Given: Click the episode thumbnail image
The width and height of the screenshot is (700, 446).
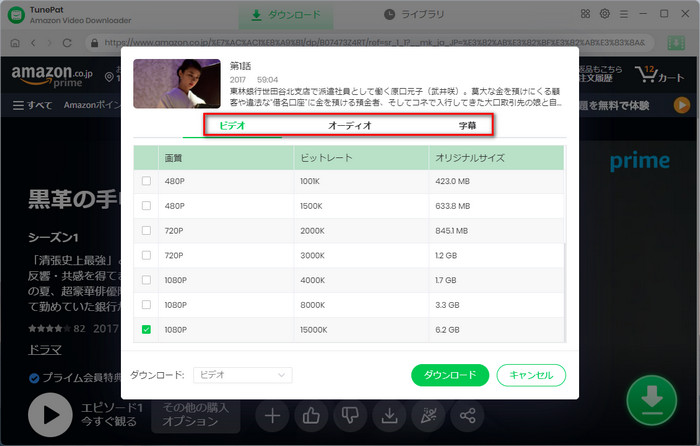Looking at the screenshot, I should [x=177, y=83].
